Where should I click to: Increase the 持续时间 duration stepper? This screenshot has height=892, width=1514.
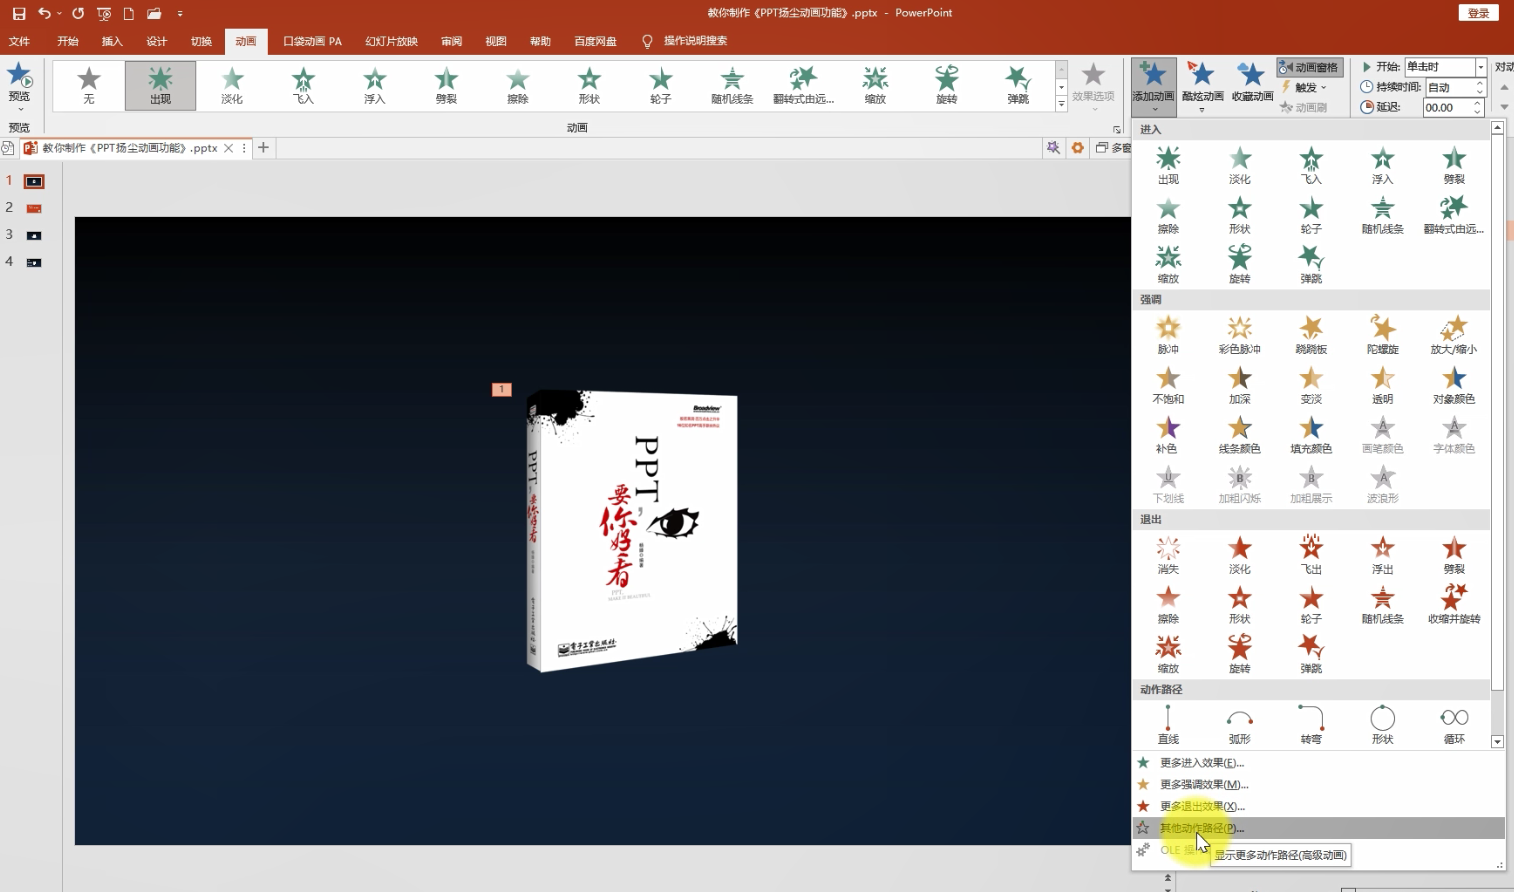click(x=1480, y=83)
